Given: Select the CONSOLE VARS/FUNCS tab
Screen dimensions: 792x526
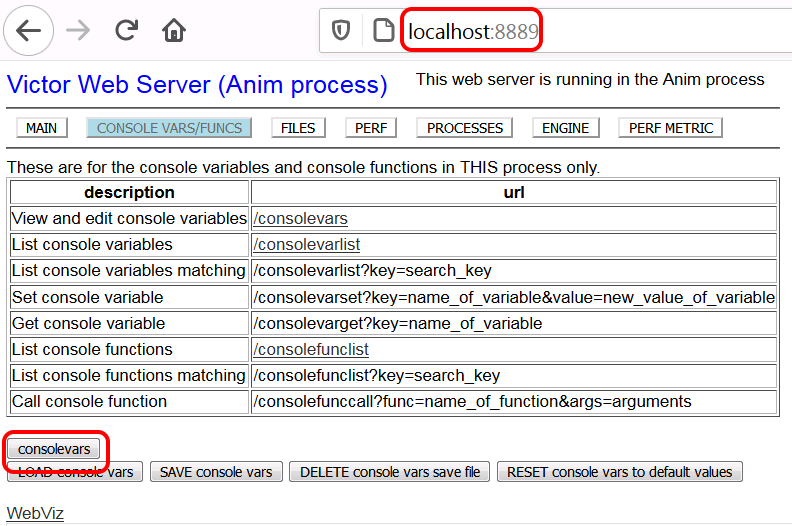Looking at the screenshot, I should (x=169, y=128).
